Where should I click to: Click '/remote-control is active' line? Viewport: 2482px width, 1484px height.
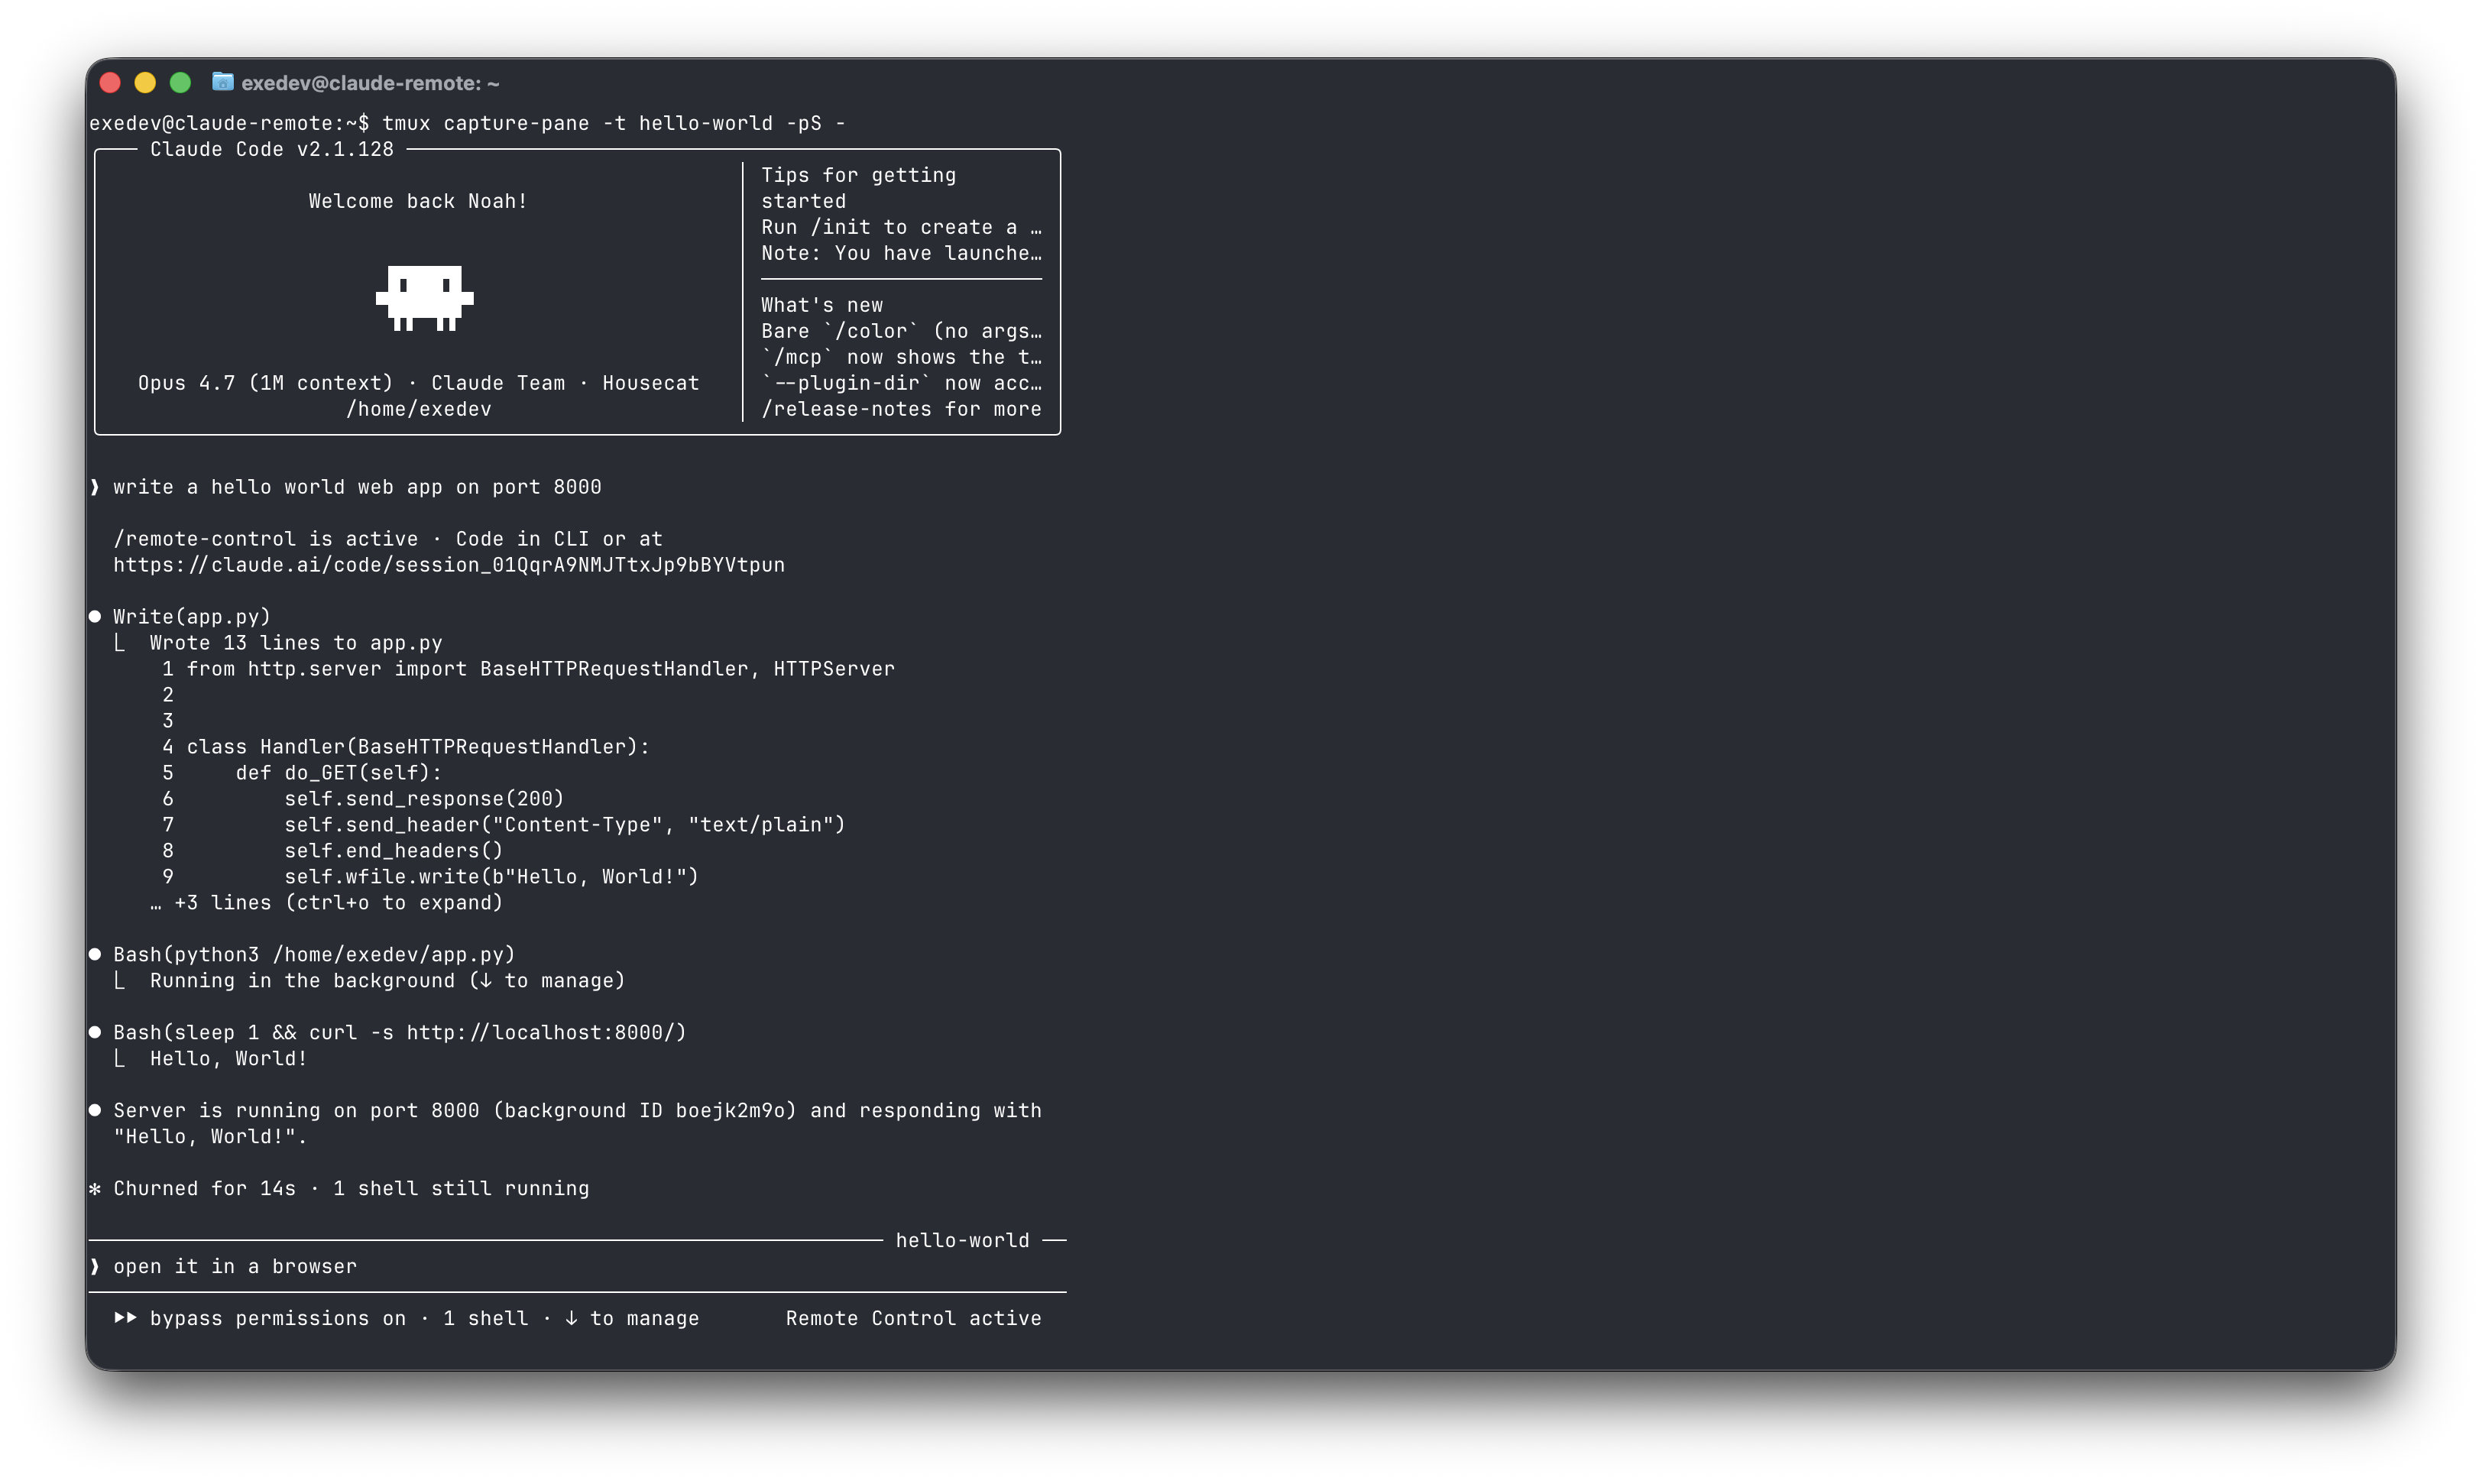(388, 539)
